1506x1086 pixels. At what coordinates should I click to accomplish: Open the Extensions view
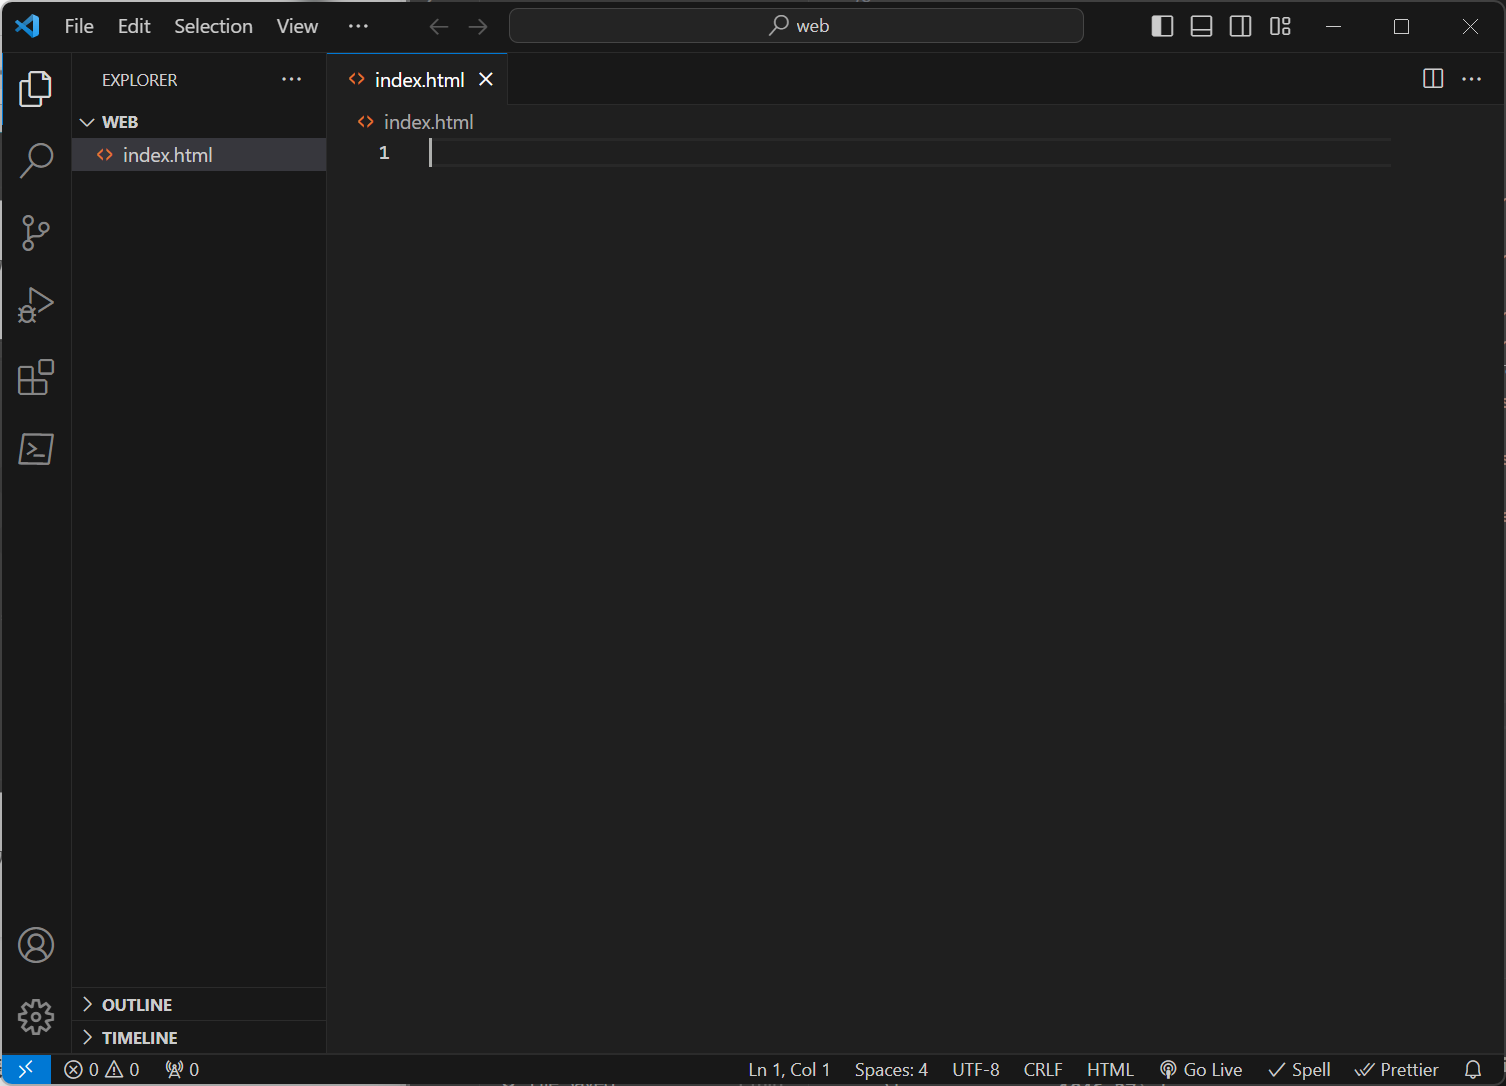tap(36, 377)
